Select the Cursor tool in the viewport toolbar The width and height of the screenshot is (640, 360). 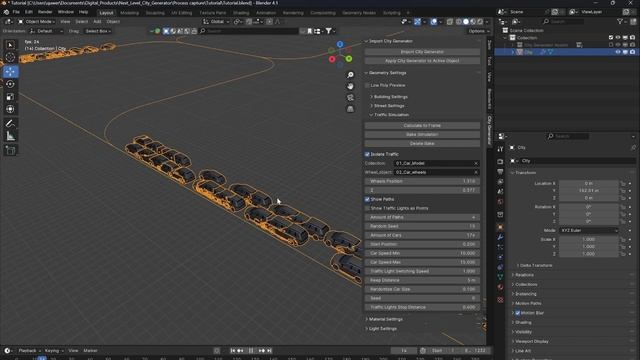10,58
